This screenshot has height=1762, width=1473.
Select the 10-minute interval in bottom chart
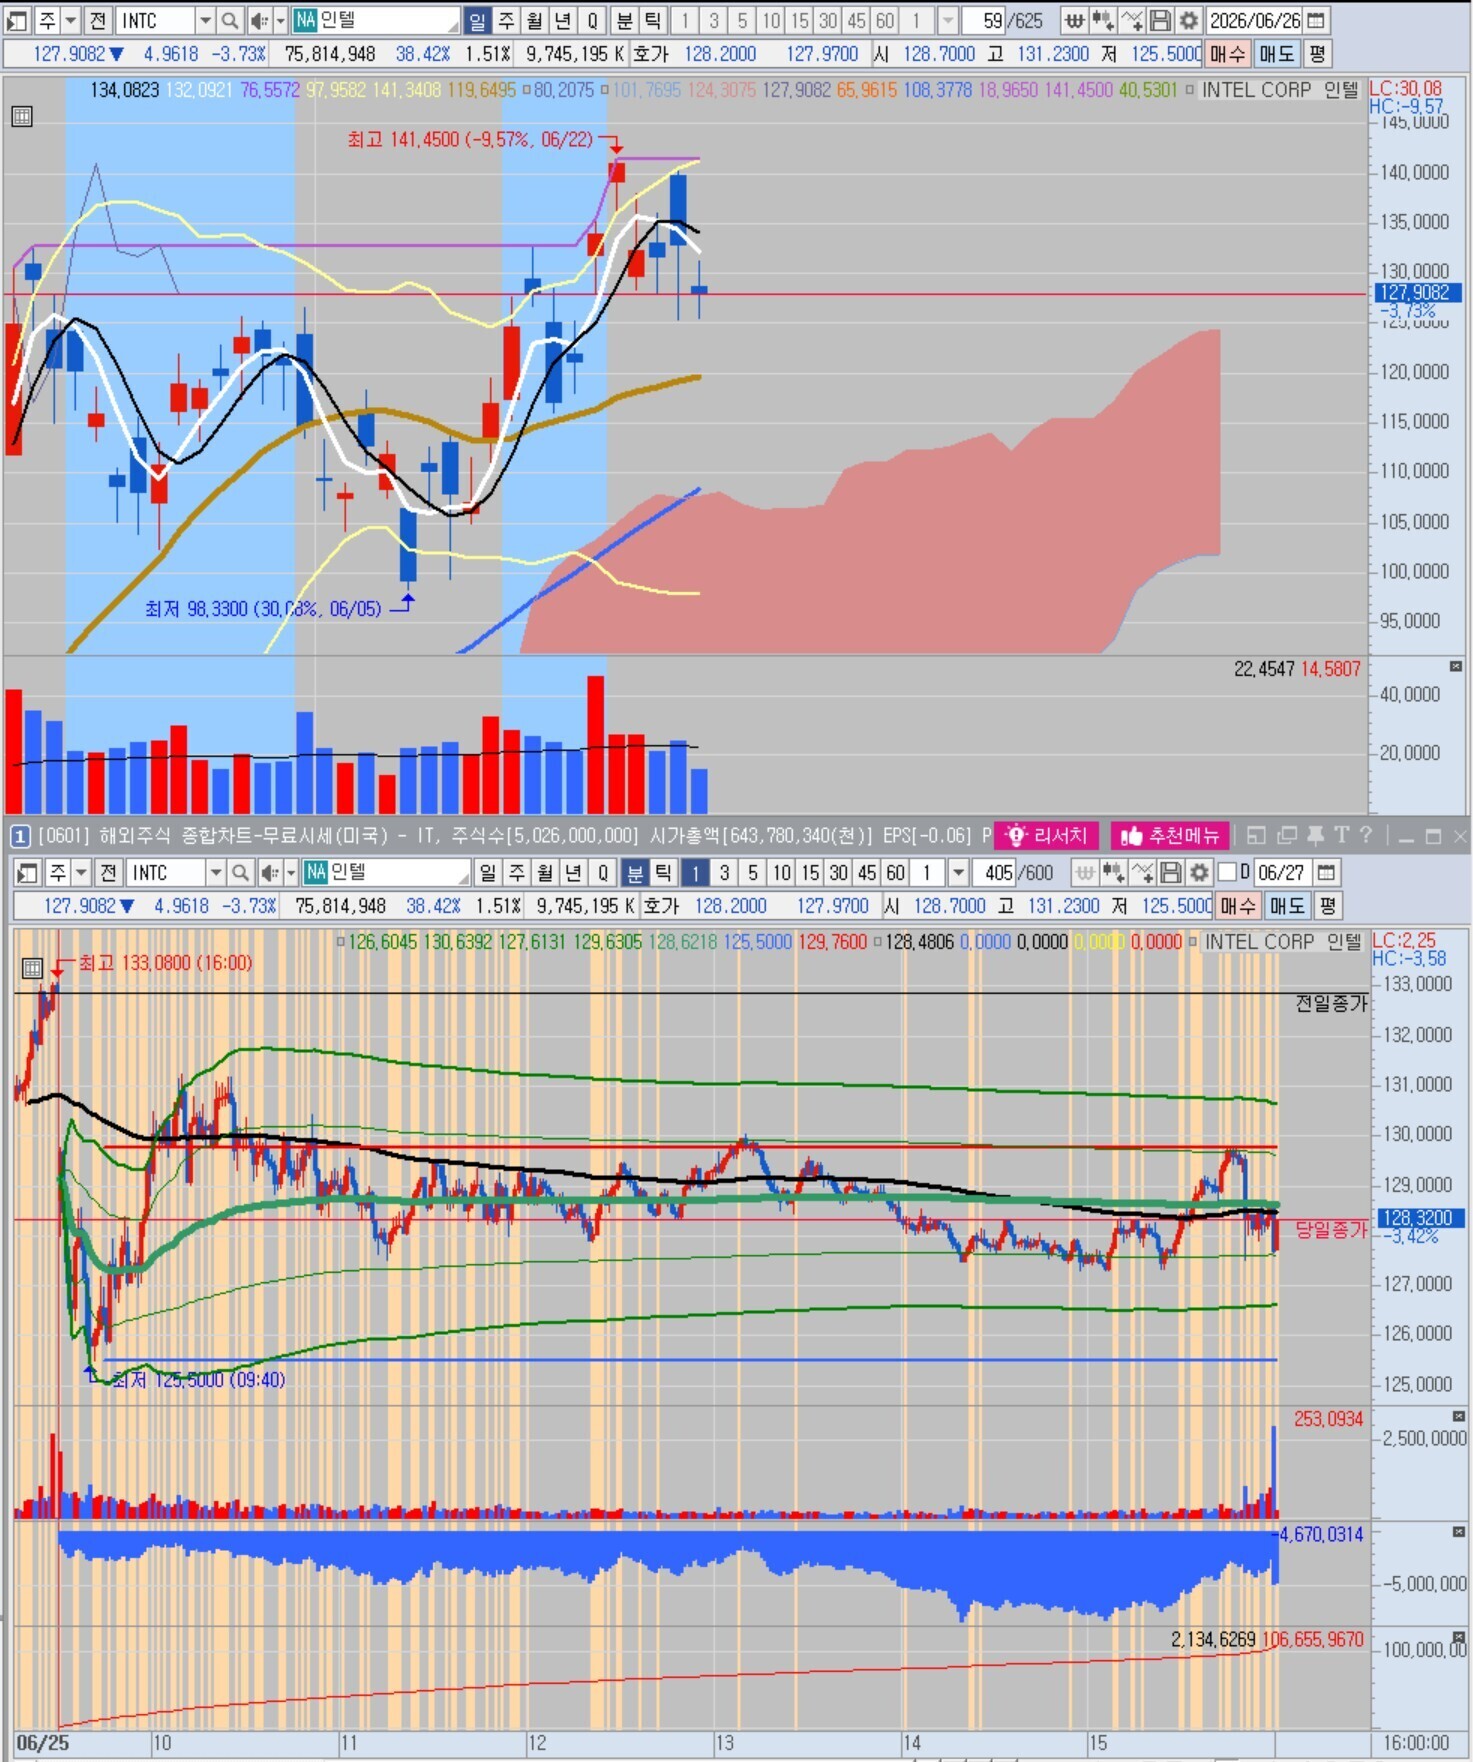point(781,873)
